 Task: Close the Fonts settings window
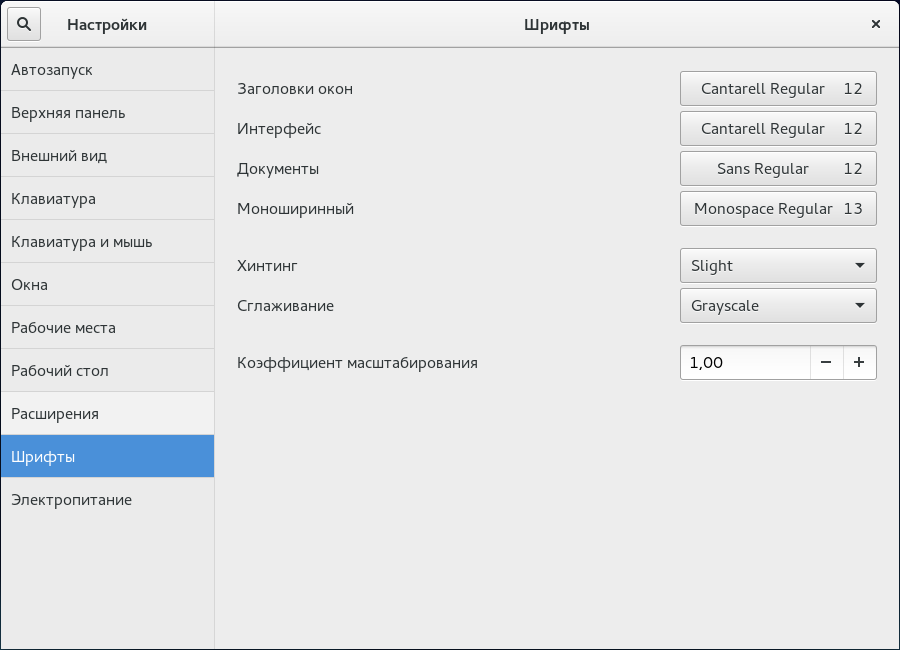875,24
